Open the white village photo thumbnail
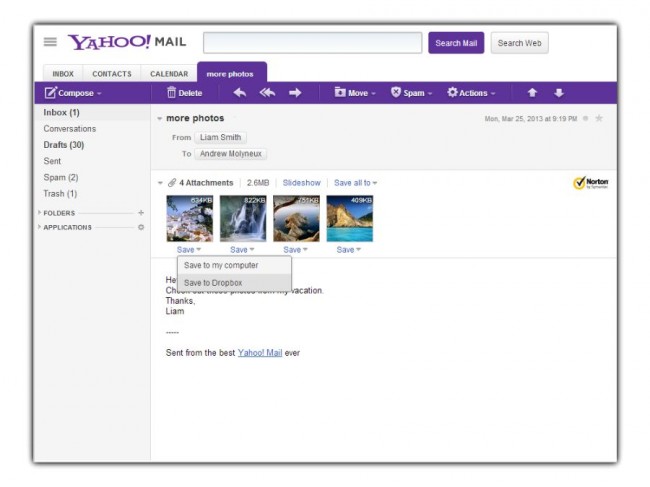 (189, 218)
